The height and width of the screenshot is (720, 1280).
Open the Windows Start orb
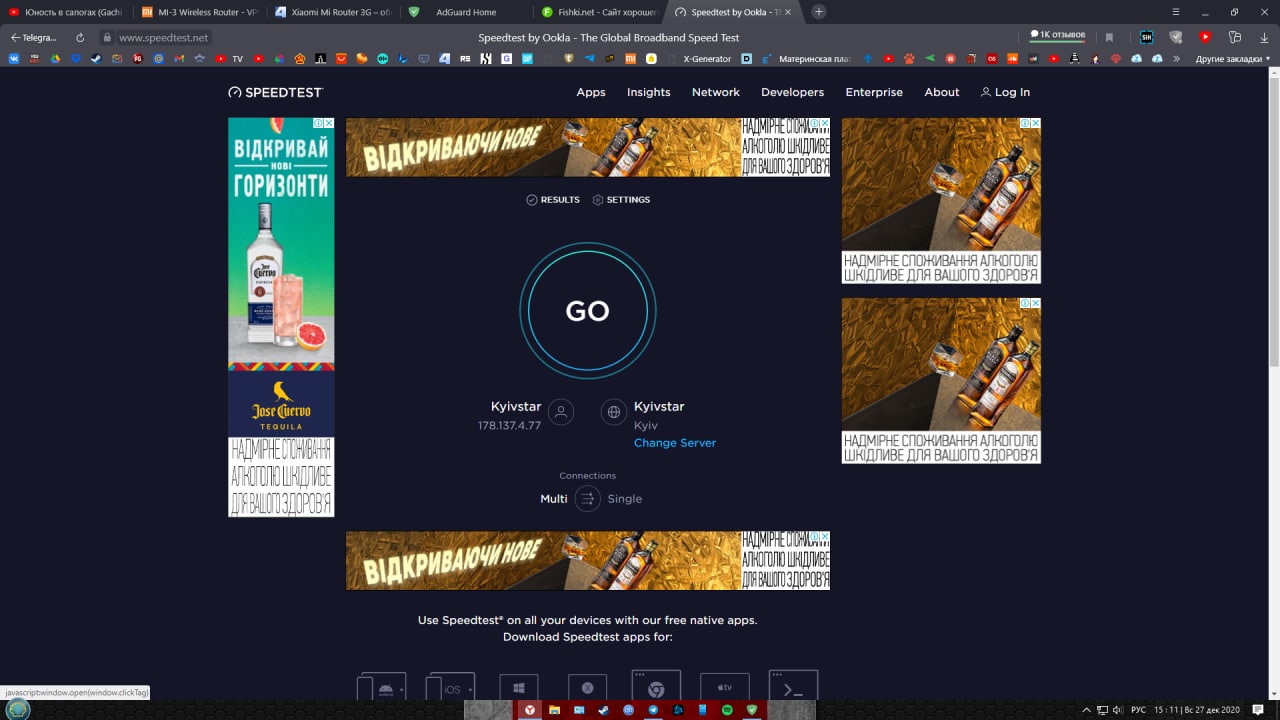tap(18, 709)
